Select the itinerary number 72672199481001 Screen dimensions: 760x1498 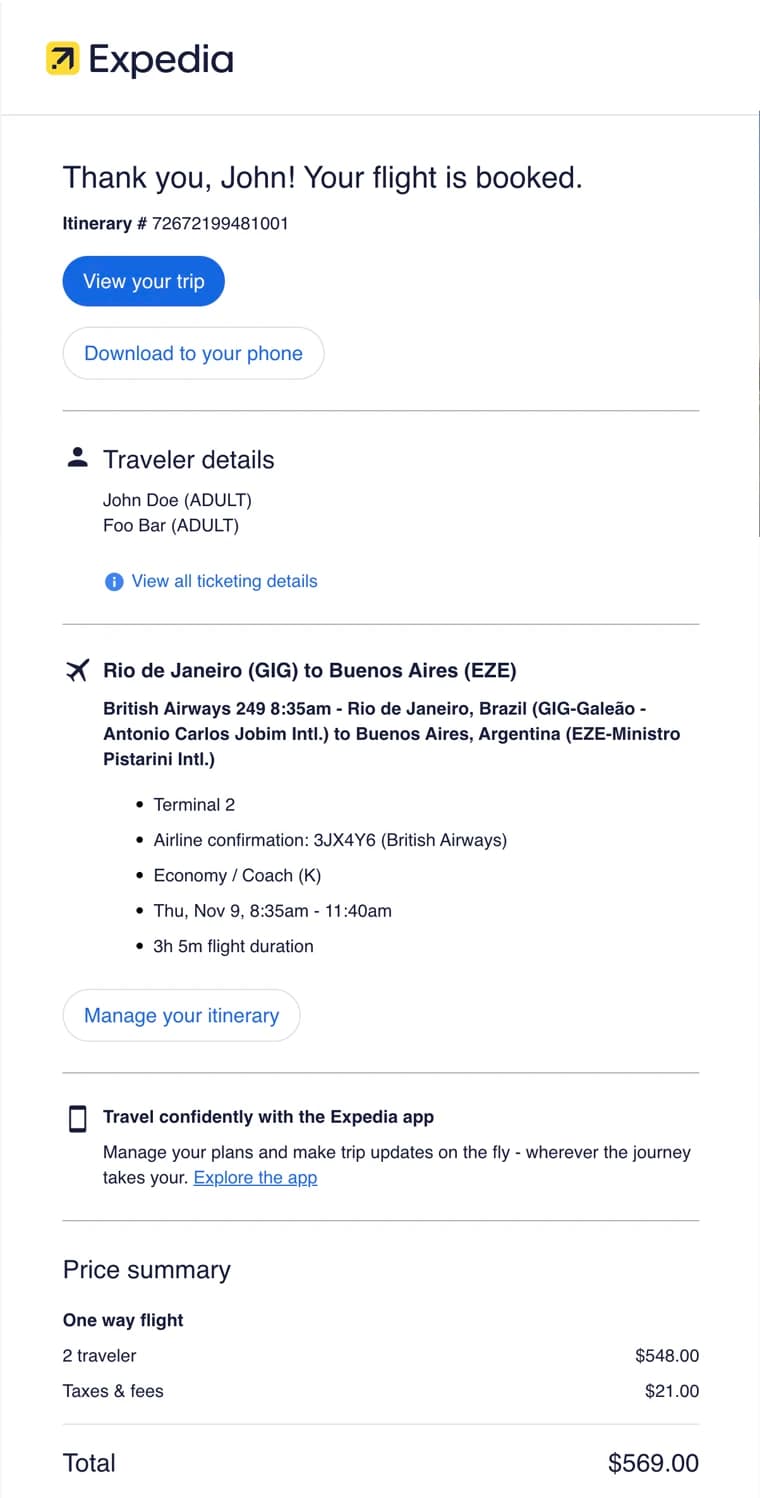222,223
